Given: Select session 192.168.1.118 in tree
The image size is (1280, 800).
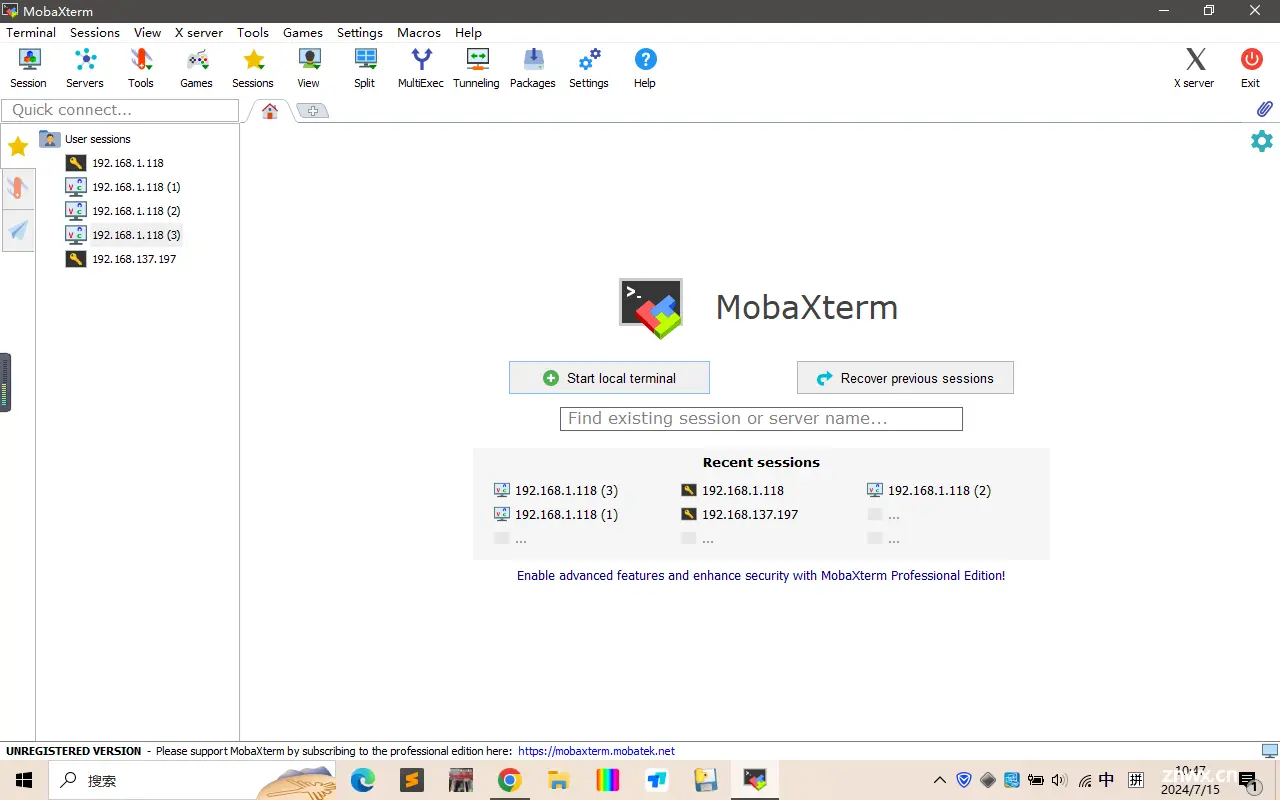Looking at the screenshot, I should tap(115, 163).
